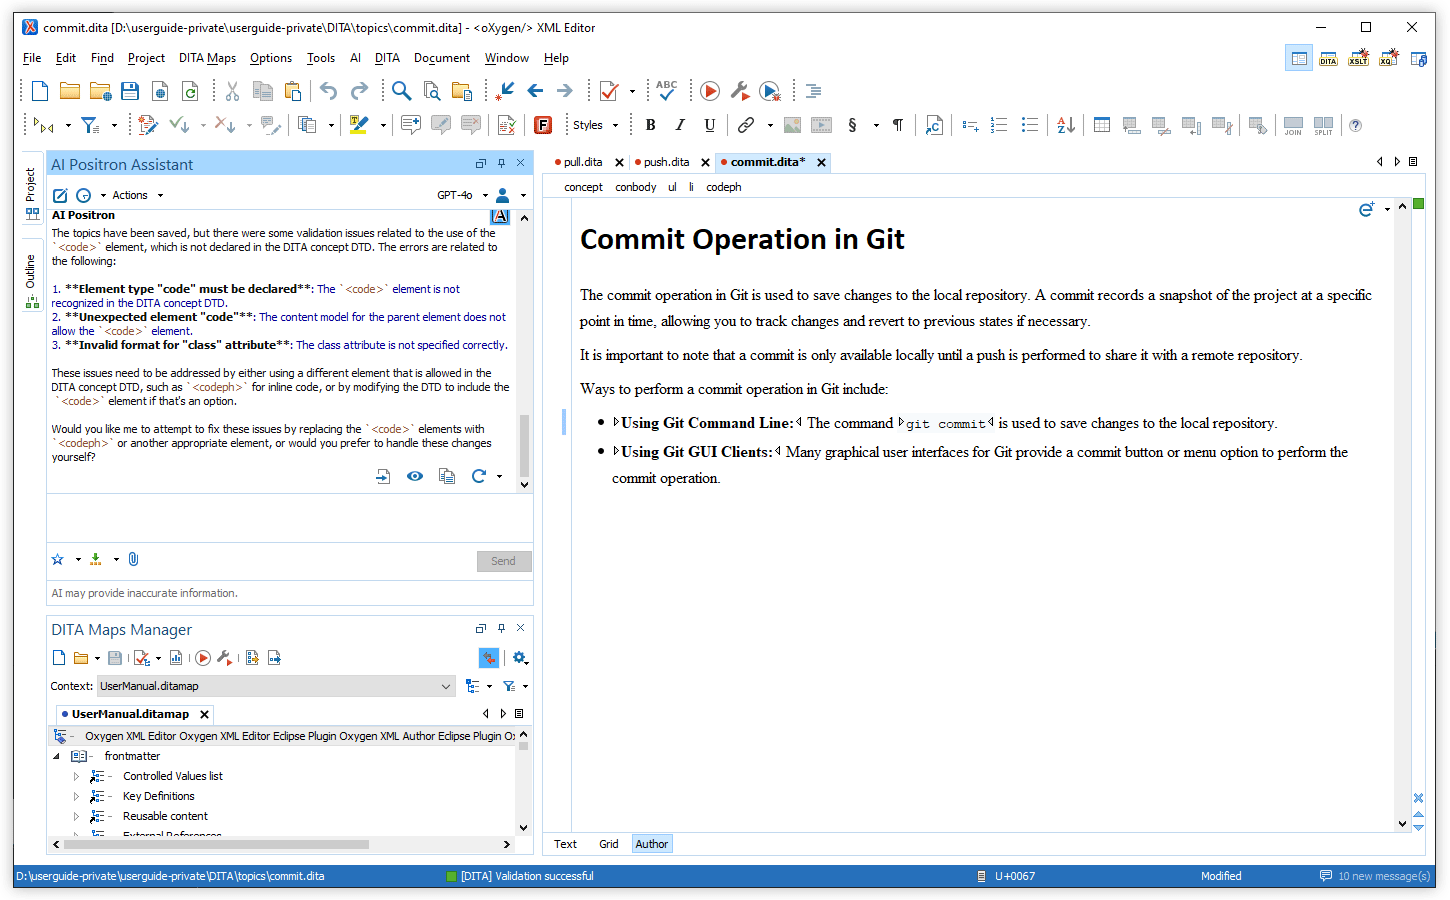Click the Insert link chain icon
Screen dimensions: 1450x900
(746, 125)
